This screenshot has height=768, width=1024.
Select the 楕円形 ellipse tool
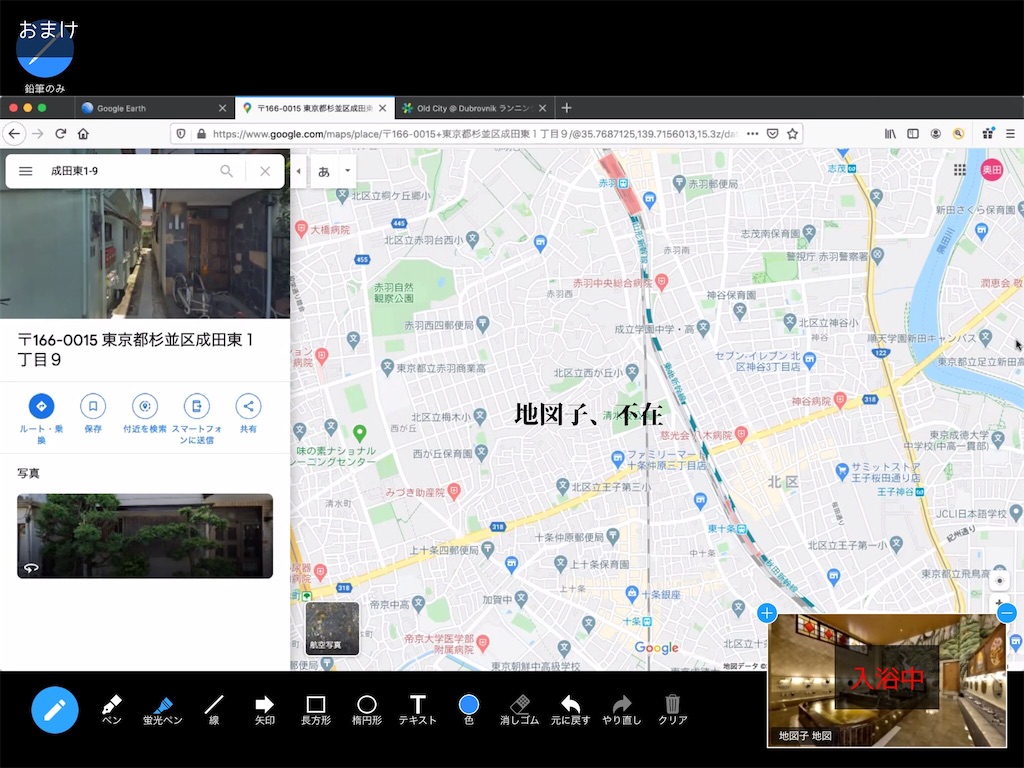click(x=366, y=709)
